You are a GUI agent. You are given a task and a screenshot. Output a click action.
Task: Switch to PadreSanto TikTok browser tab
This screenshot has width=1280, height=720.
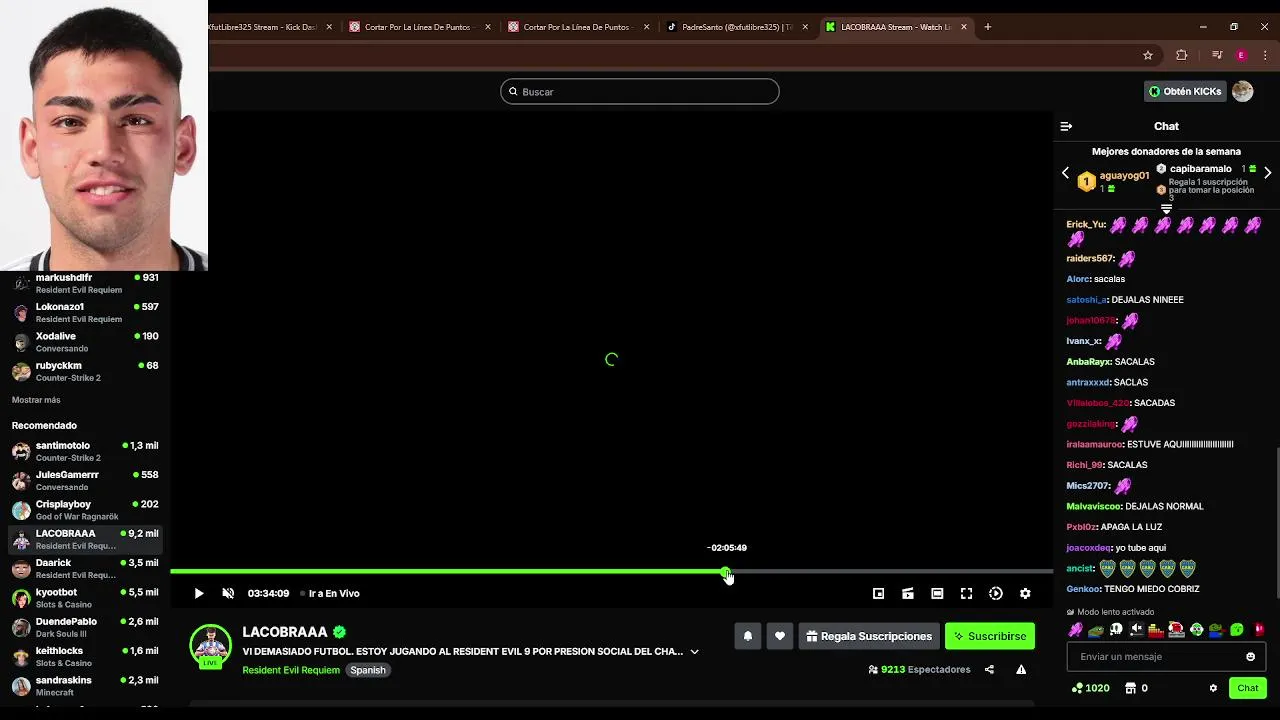737,27
